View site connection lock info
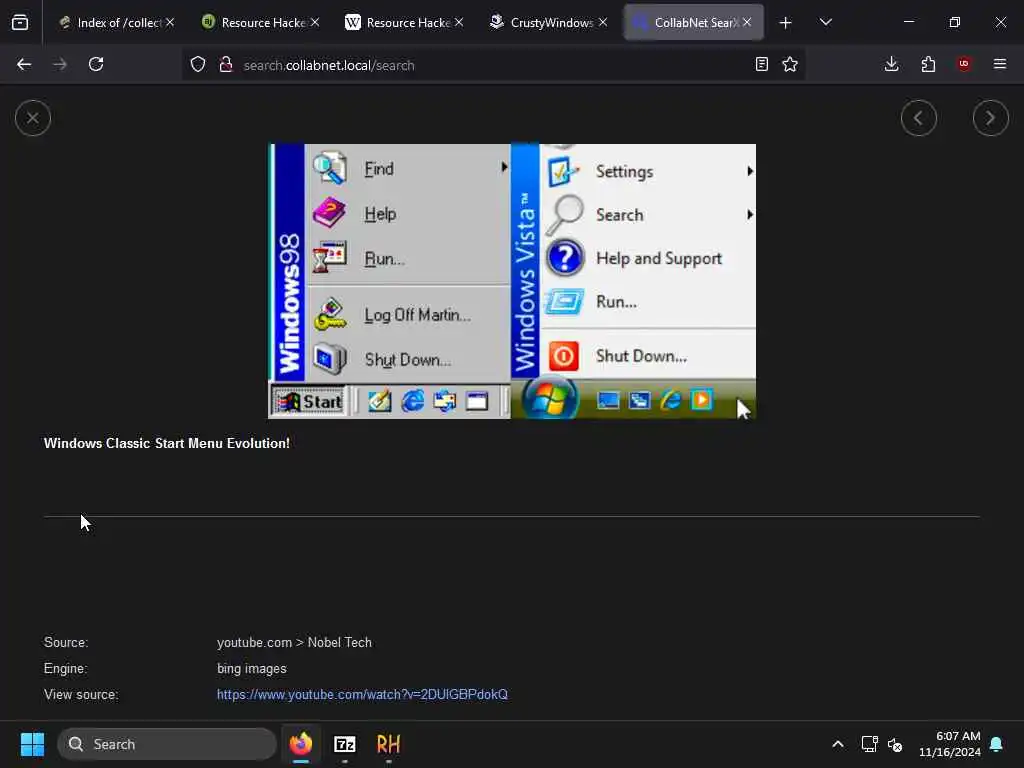1024x768 pixels. (226, 65)
